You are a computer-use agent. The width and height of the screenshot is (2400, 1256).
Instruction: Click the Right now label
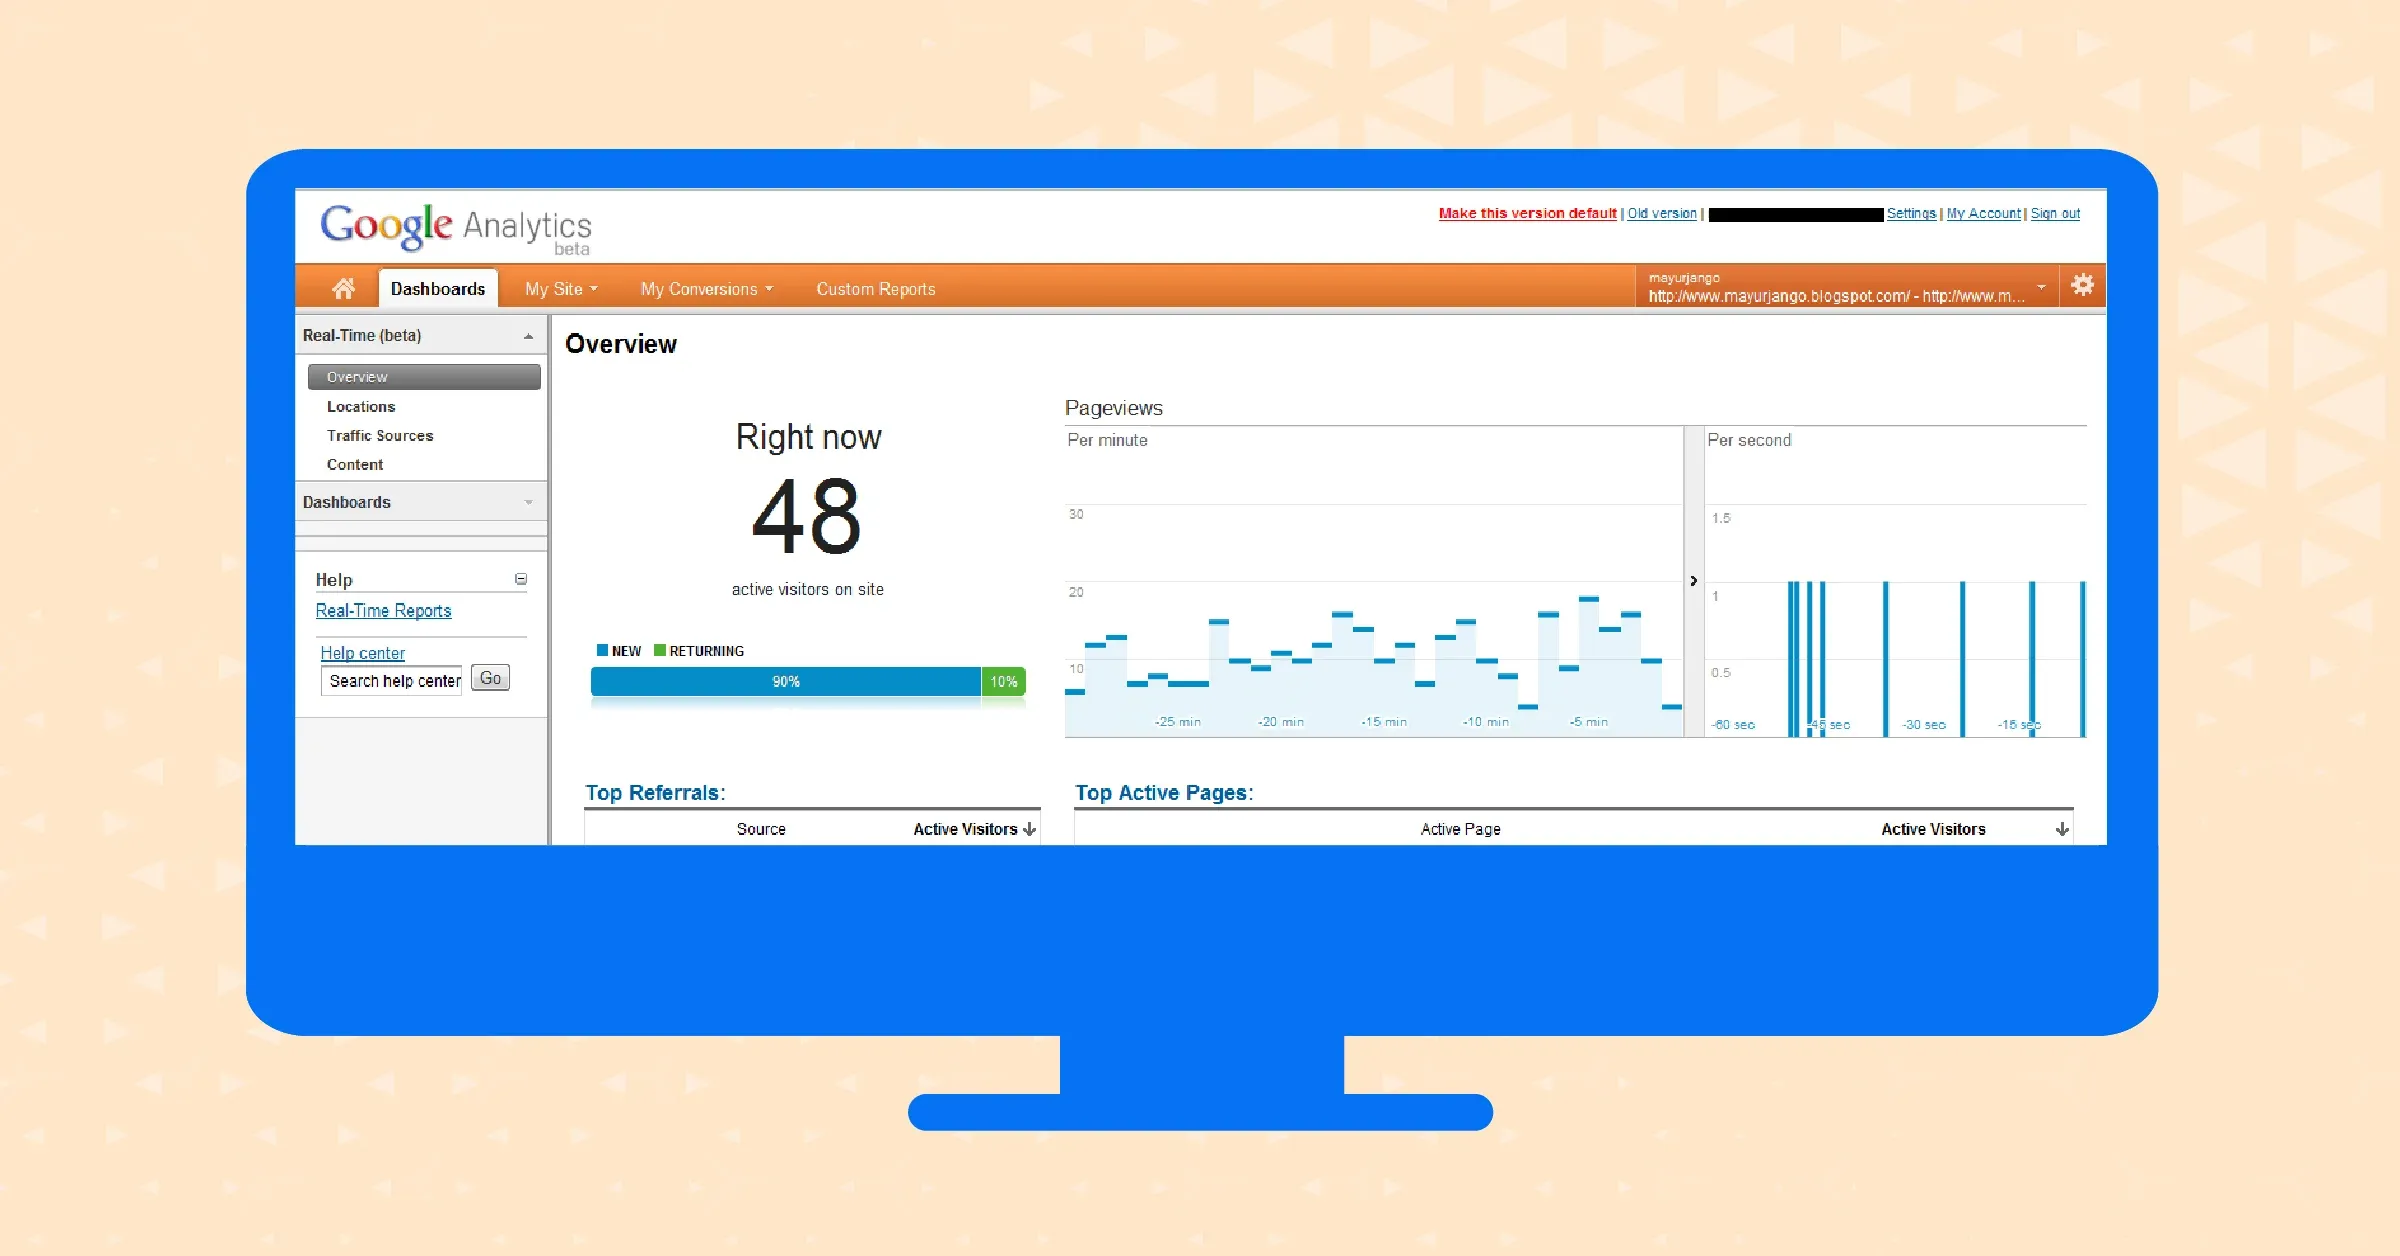click(809, 437)
